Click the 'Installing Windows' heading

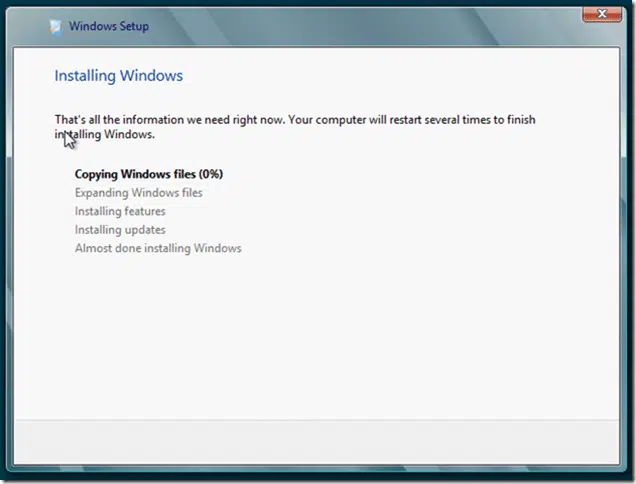(118, 76)
